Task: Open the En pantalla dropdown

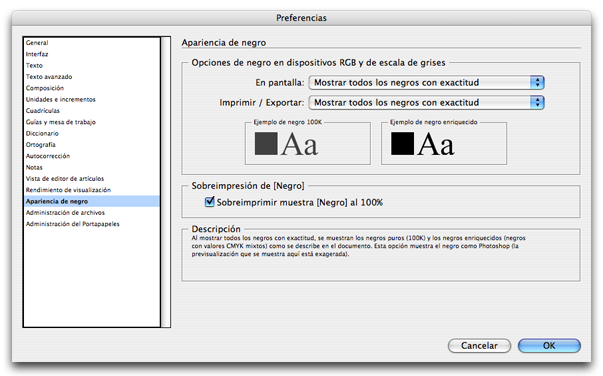Action: click(426, 82)
